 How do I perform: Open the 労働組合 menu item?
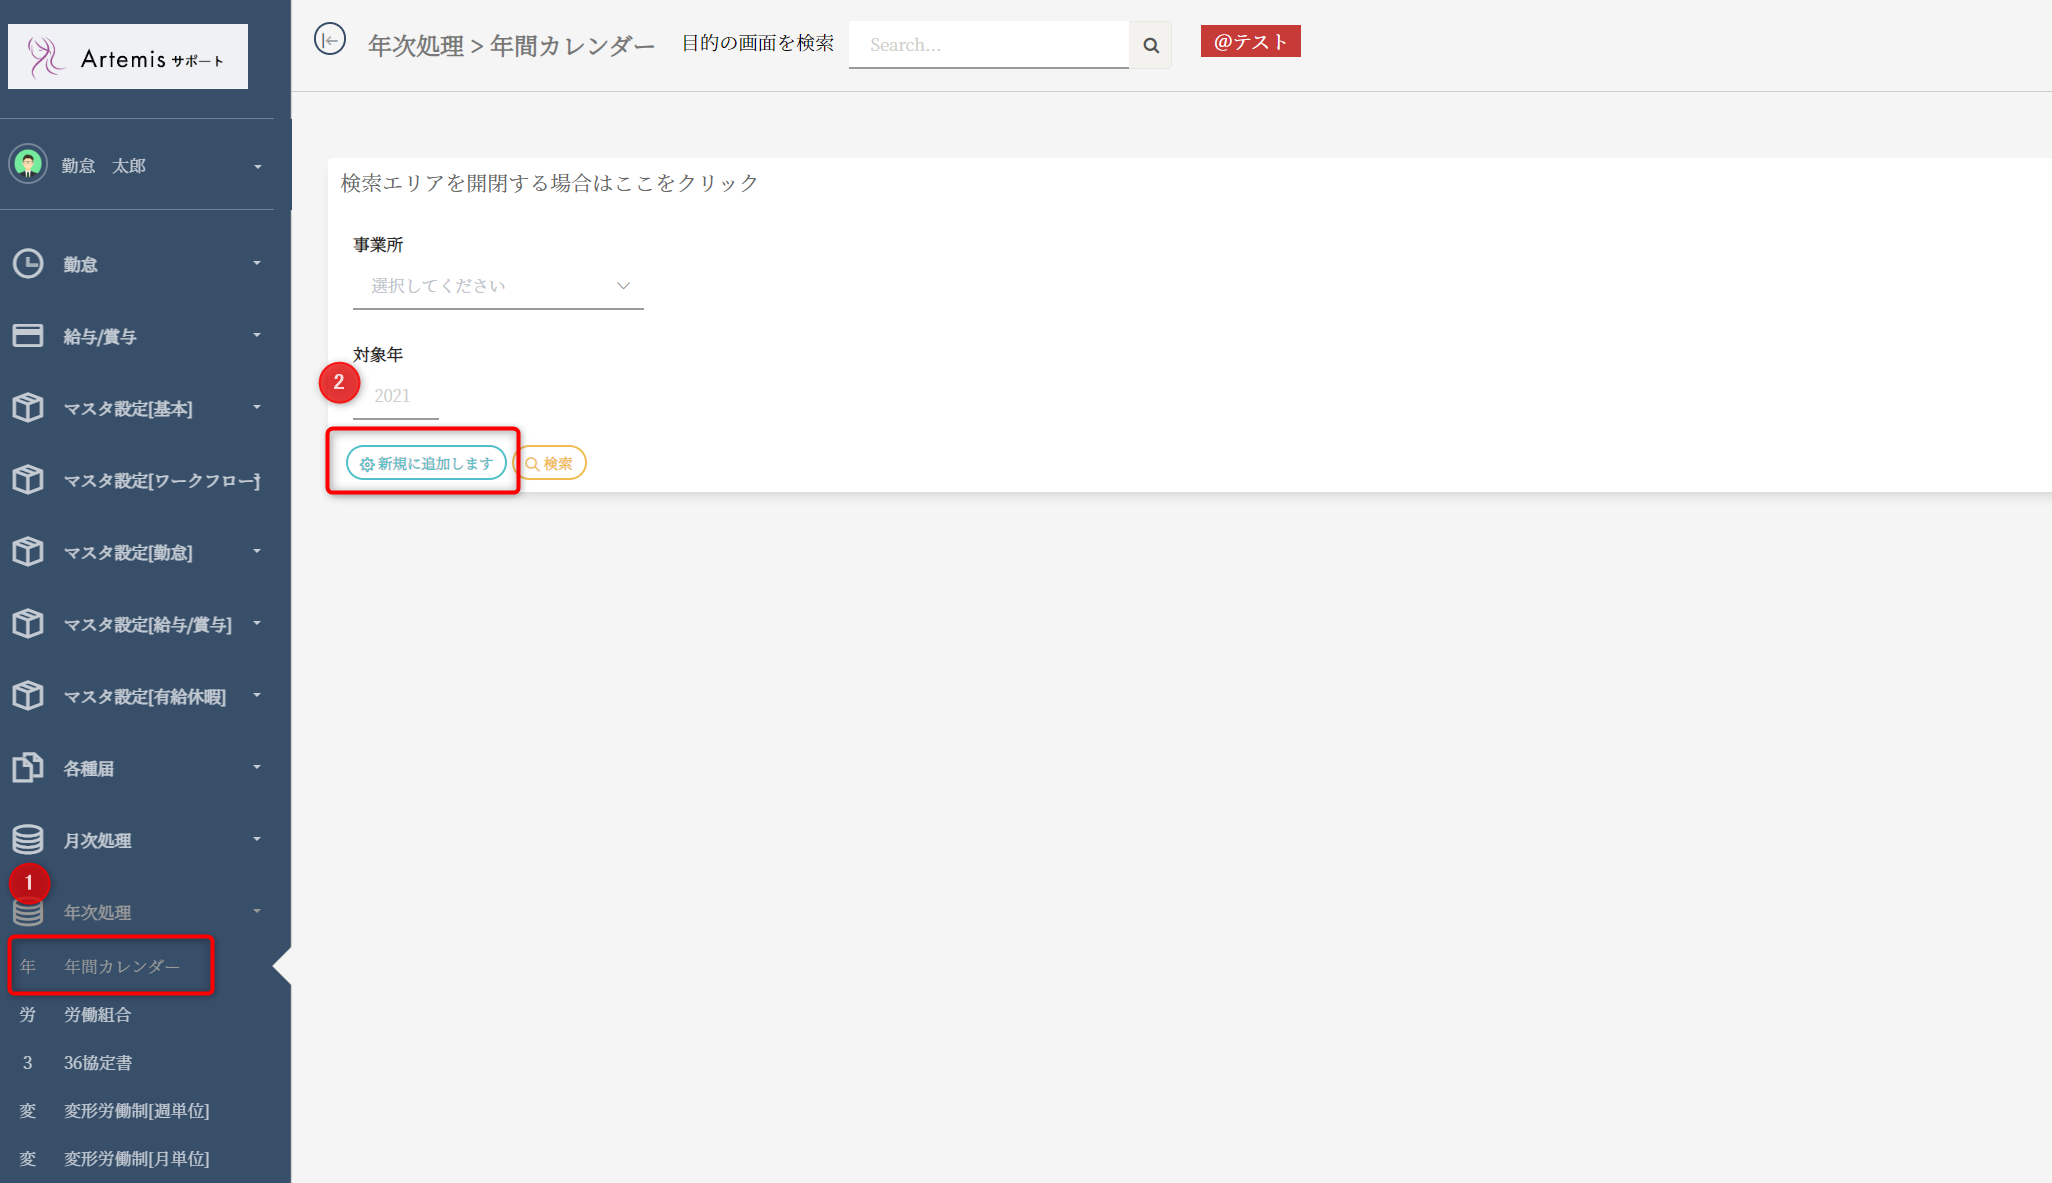click(98, 1015)
